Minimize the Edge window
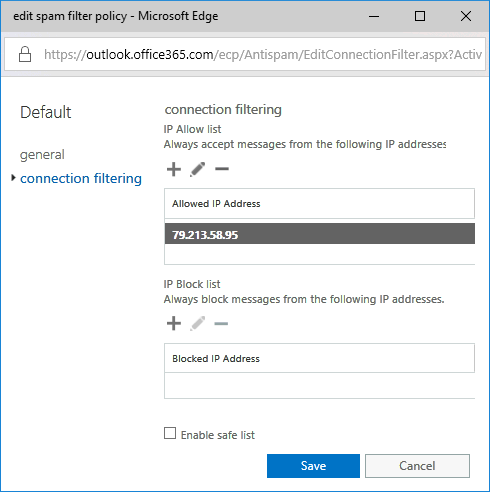 [x=374, y=16]
